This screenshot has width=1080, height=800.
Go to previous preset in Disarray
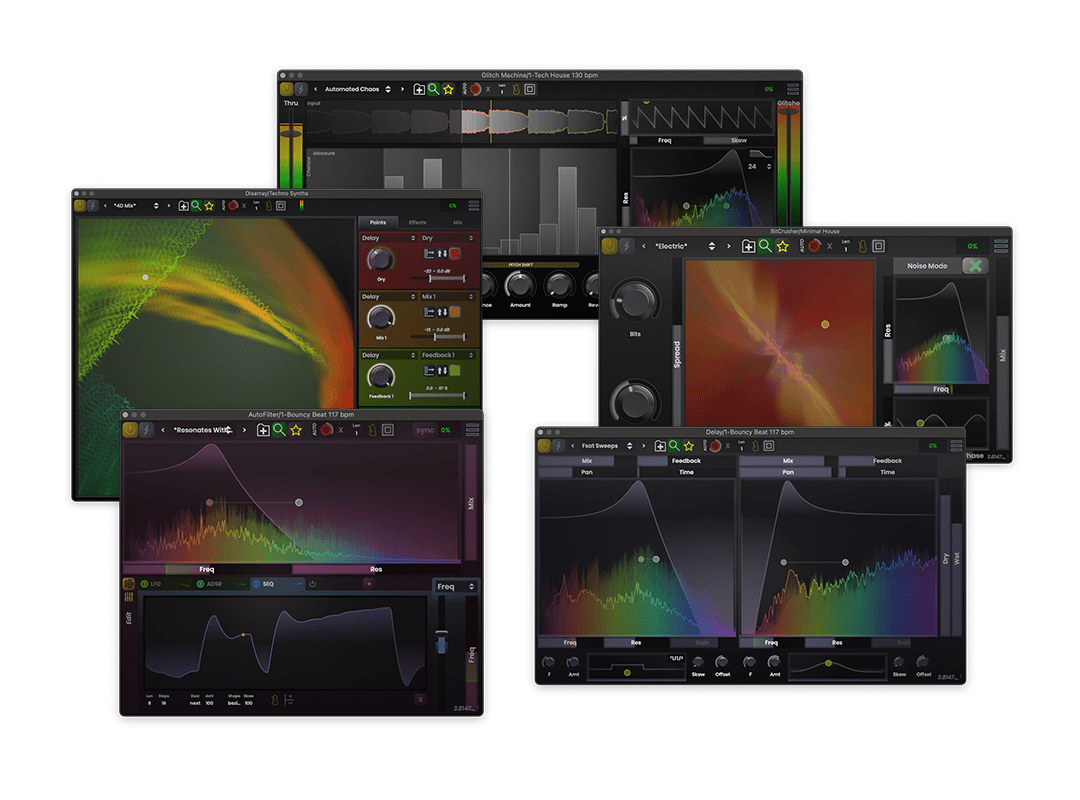tap(105, 205)
